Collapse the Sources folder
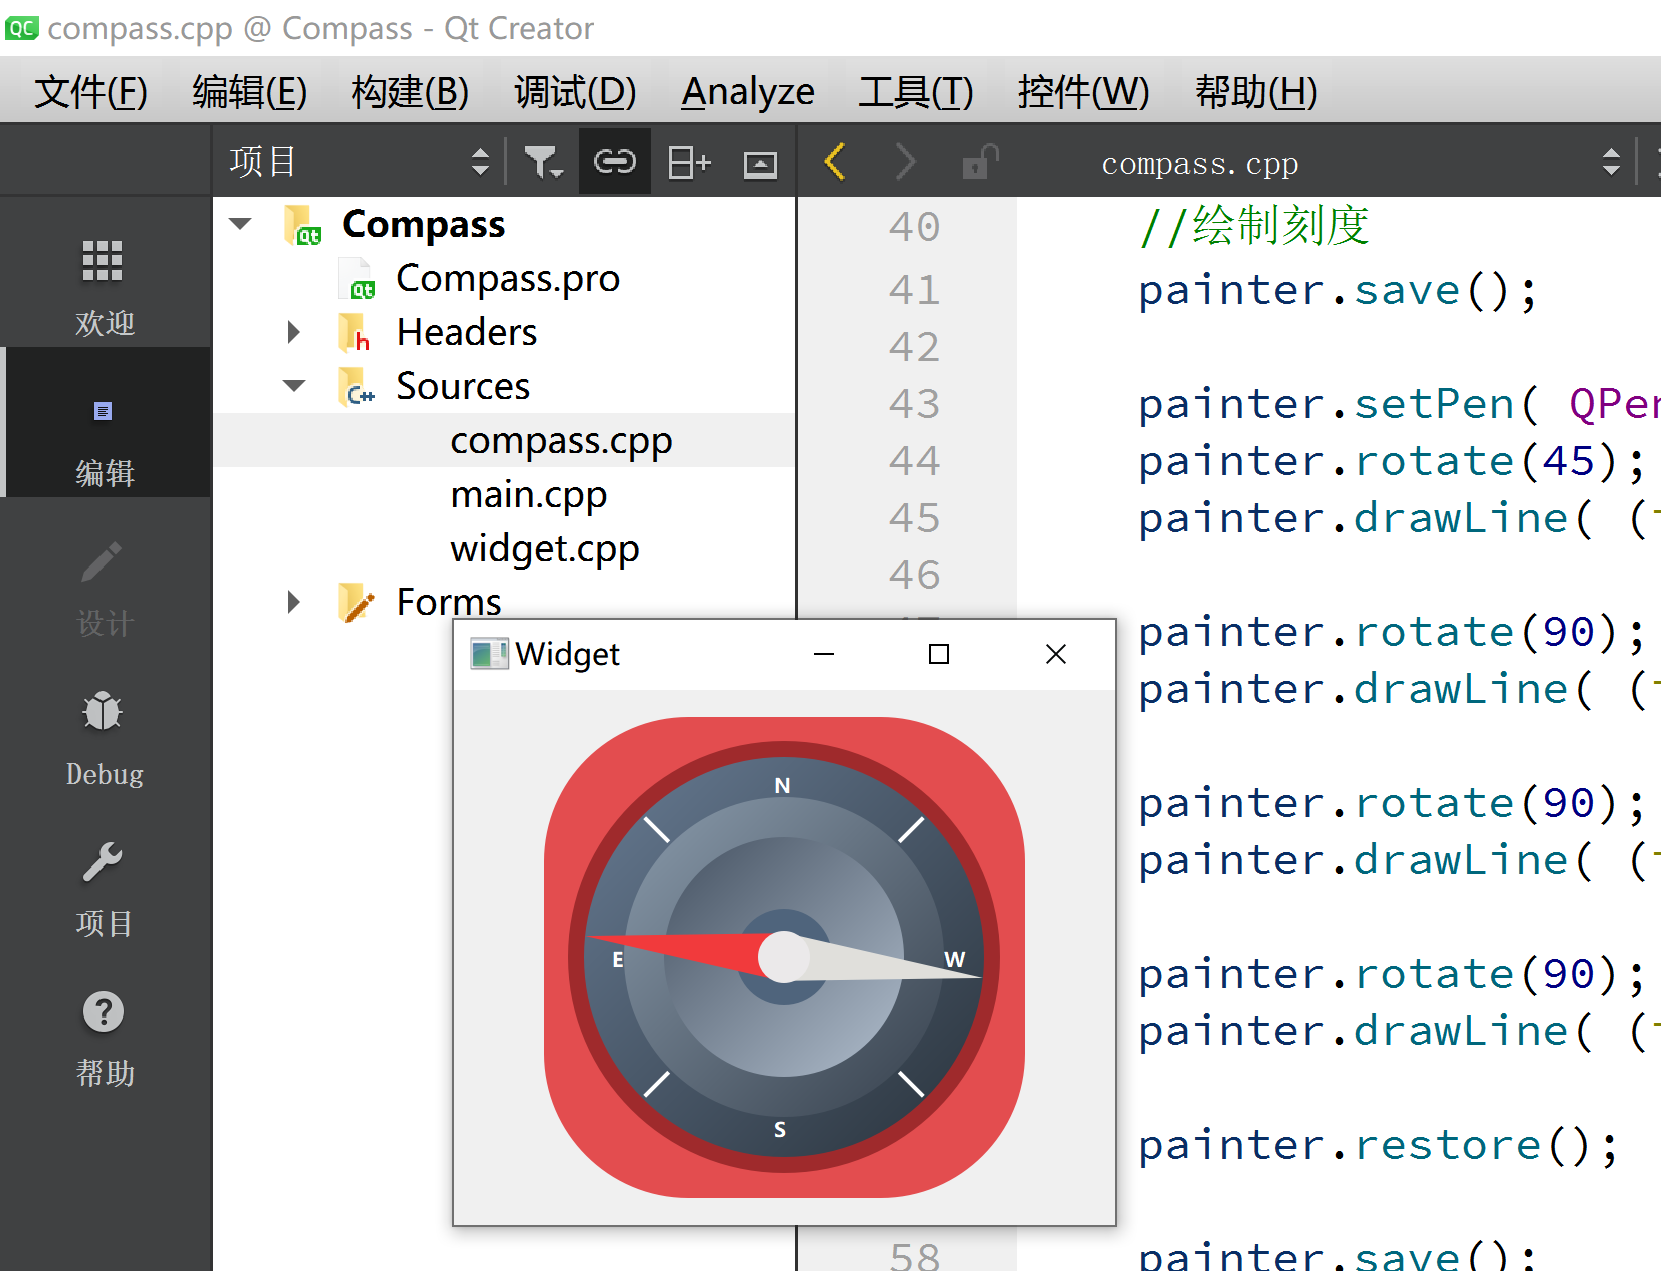 coord(294,386)
